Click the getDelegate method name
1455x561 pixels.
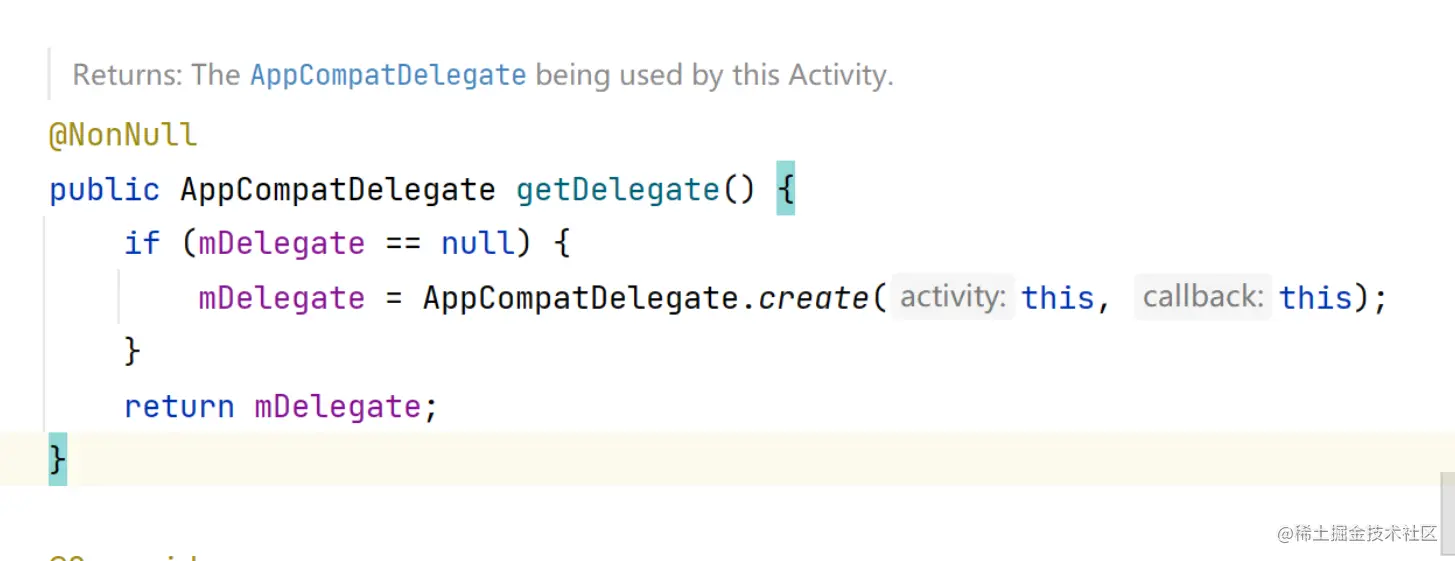pyautogui.click(x=618, y=189)
